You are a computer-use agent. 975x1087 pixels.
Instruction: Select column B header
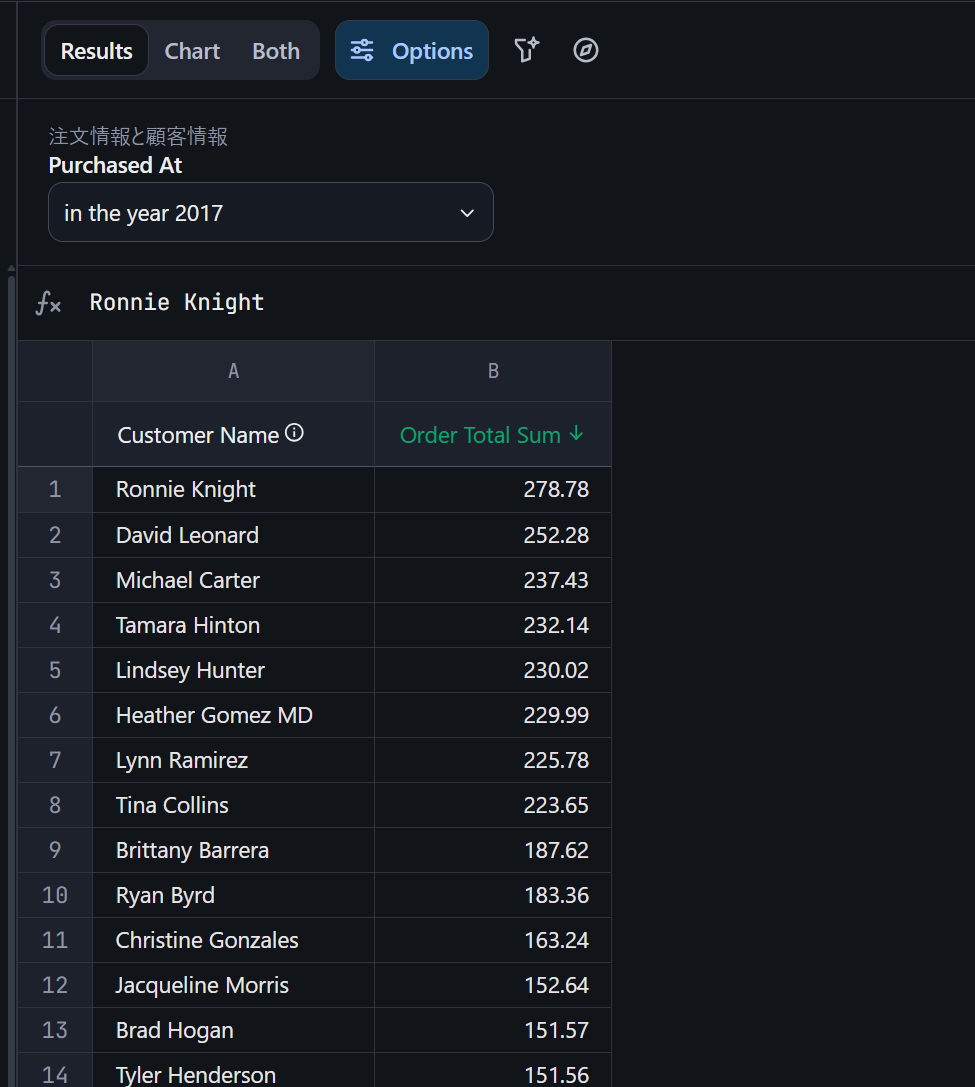tap(493, 371)
